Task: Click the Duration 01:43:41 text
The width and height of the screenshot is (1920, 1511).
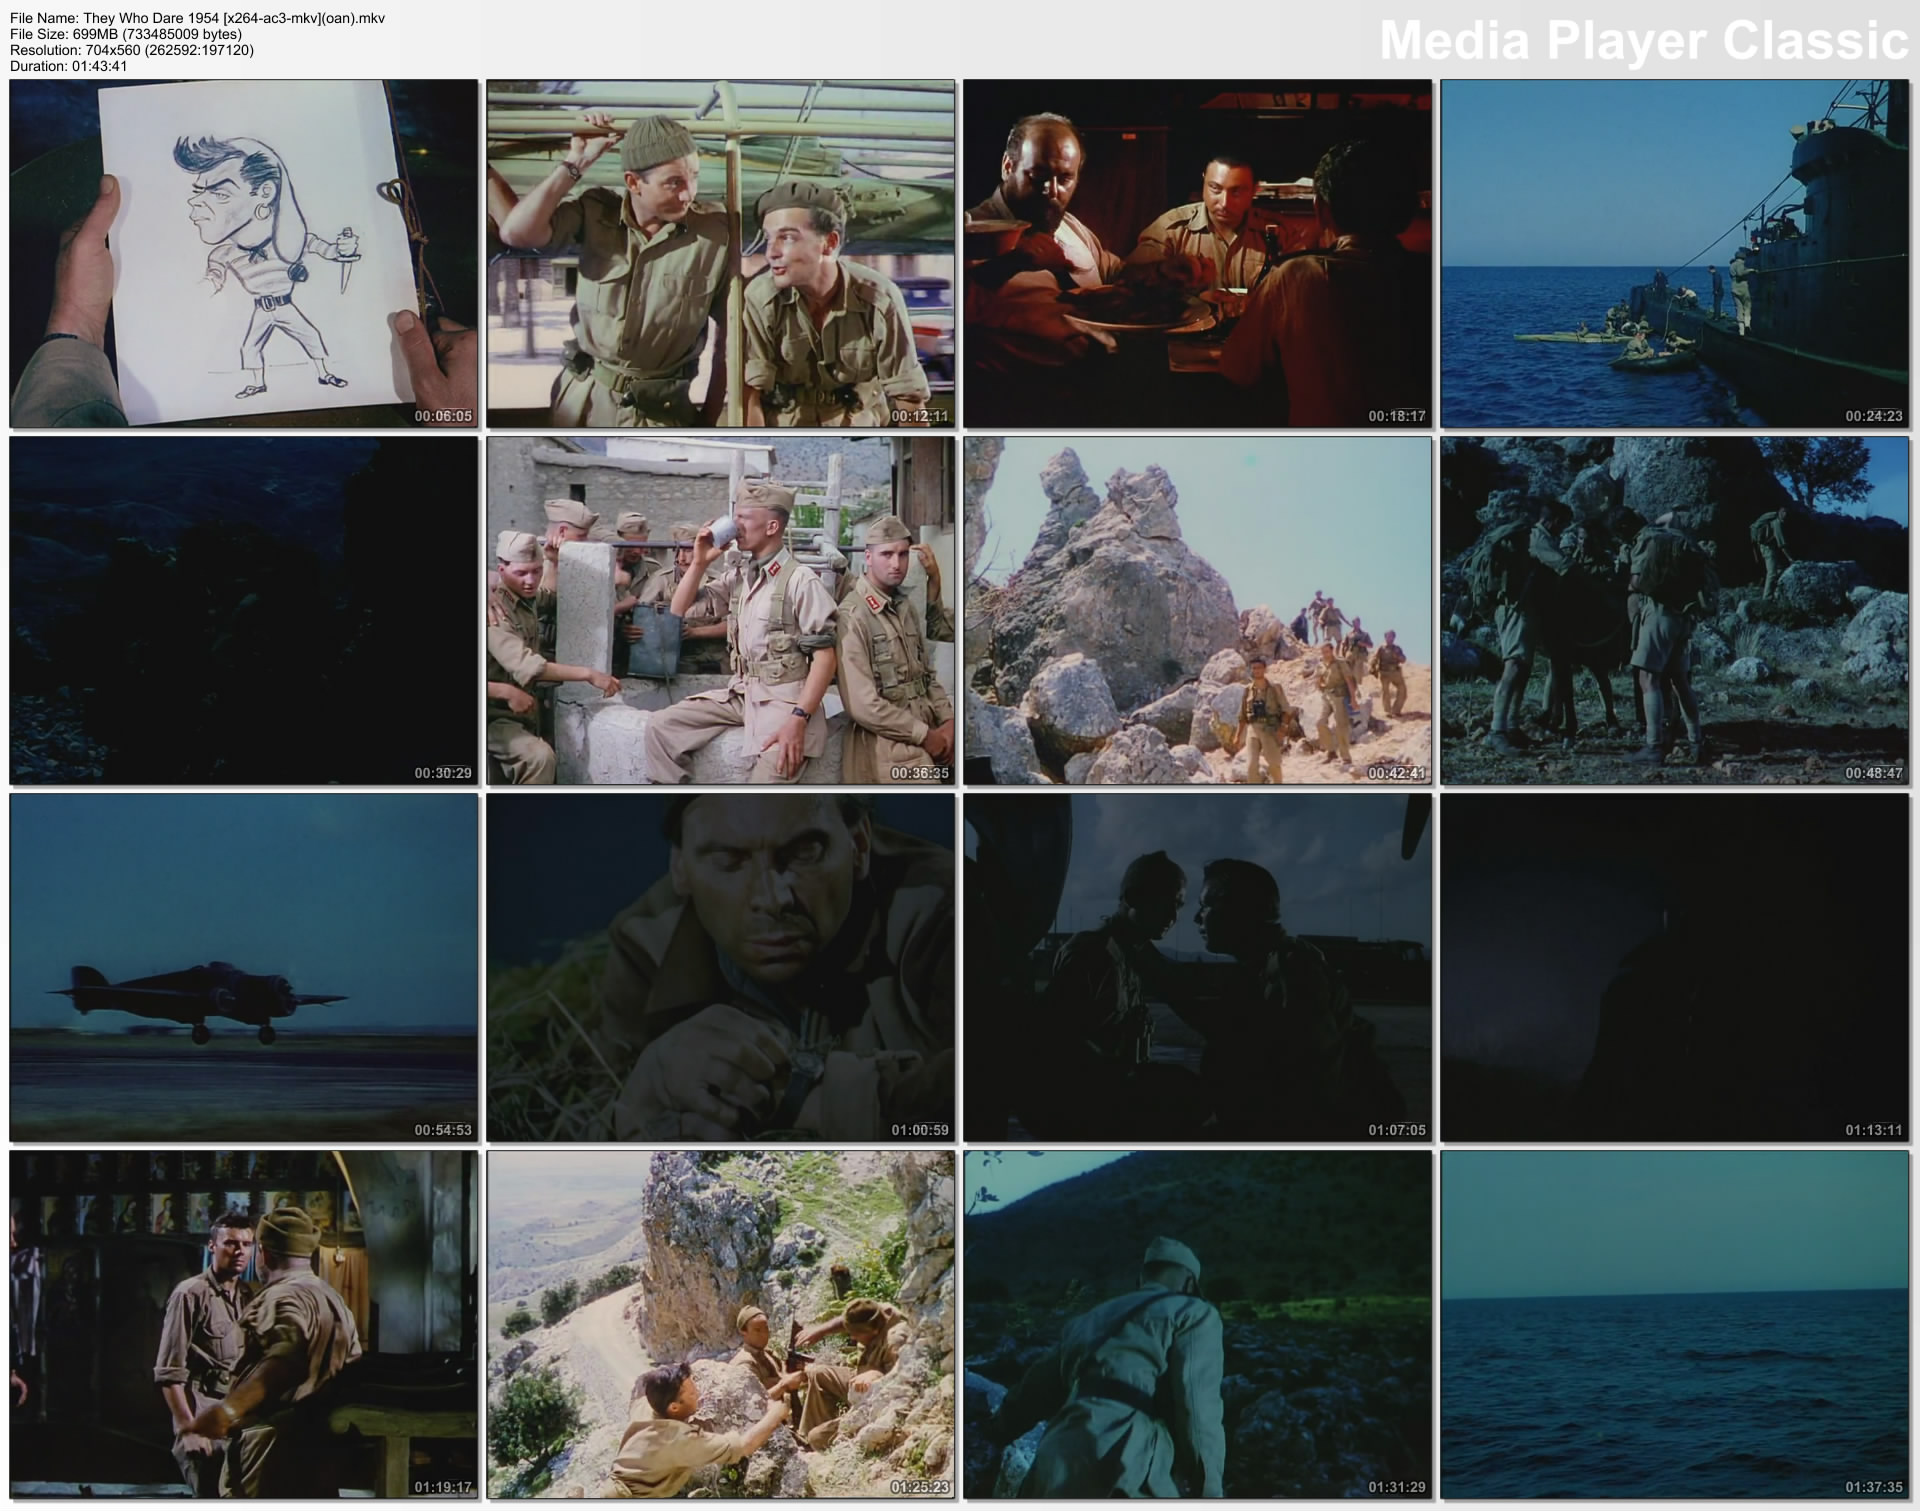Action: coord(69,66)
